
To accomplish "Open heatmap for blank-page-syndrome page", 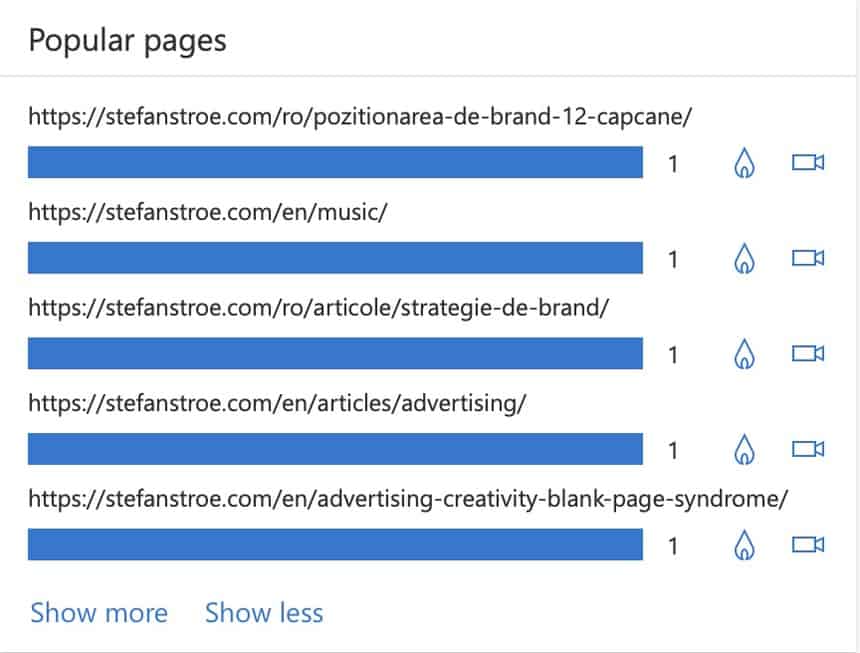I will 744,545.
